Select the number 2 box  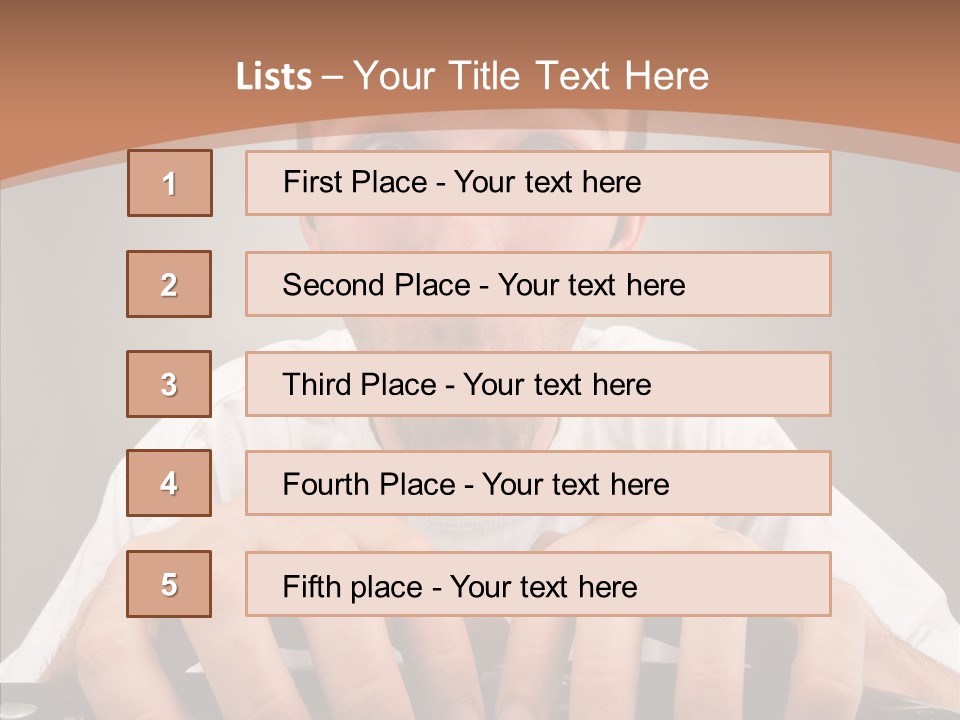pos(169,284)
